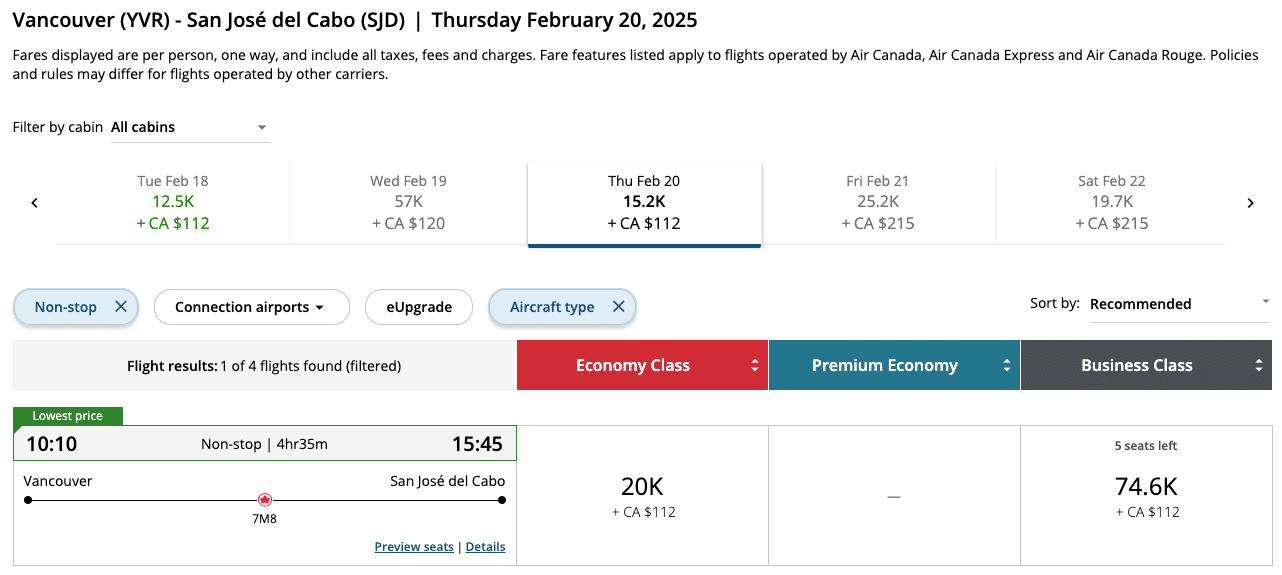Screen dimensions: 1282x575
Task: Select the 20K Economy fare
Action: 642,496
